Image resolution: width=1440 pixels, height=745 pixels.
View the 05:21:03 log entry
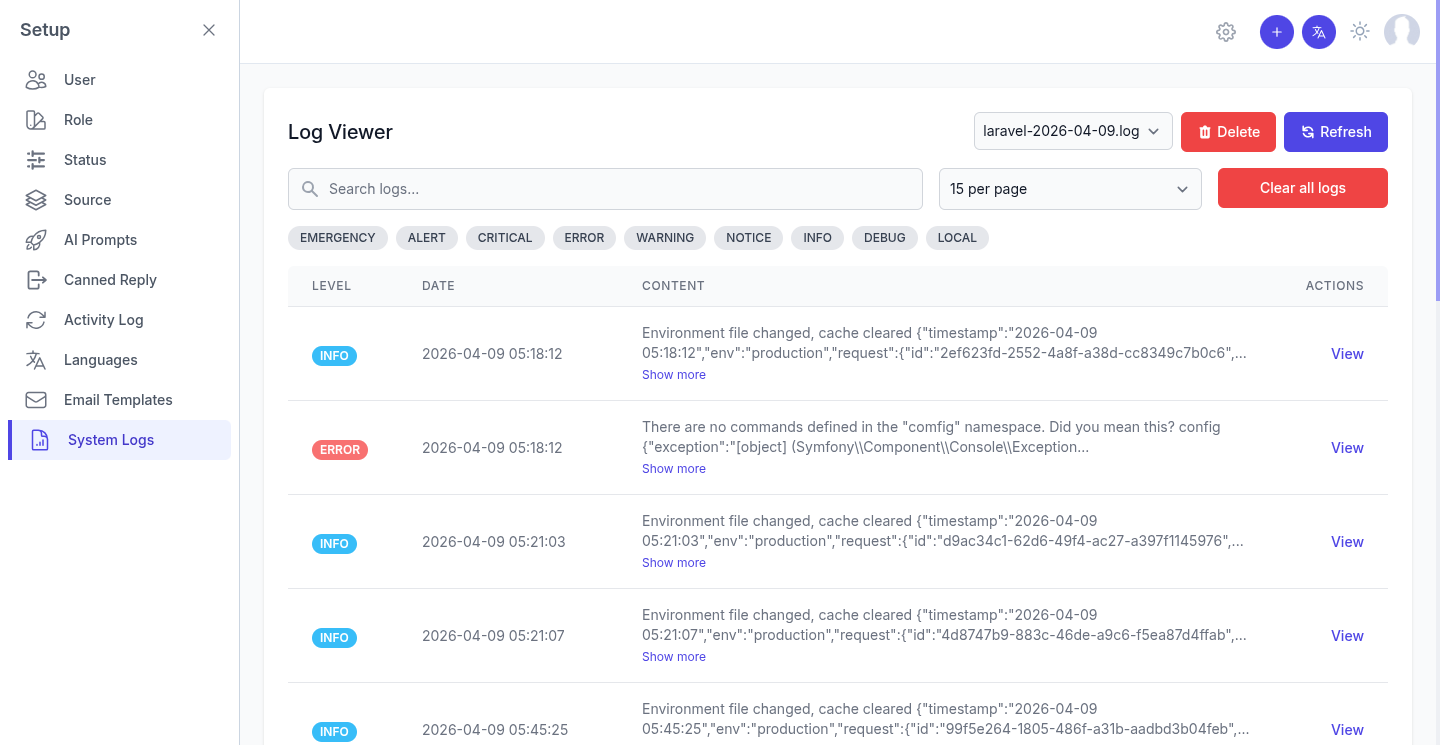[x=1347, y=542]
